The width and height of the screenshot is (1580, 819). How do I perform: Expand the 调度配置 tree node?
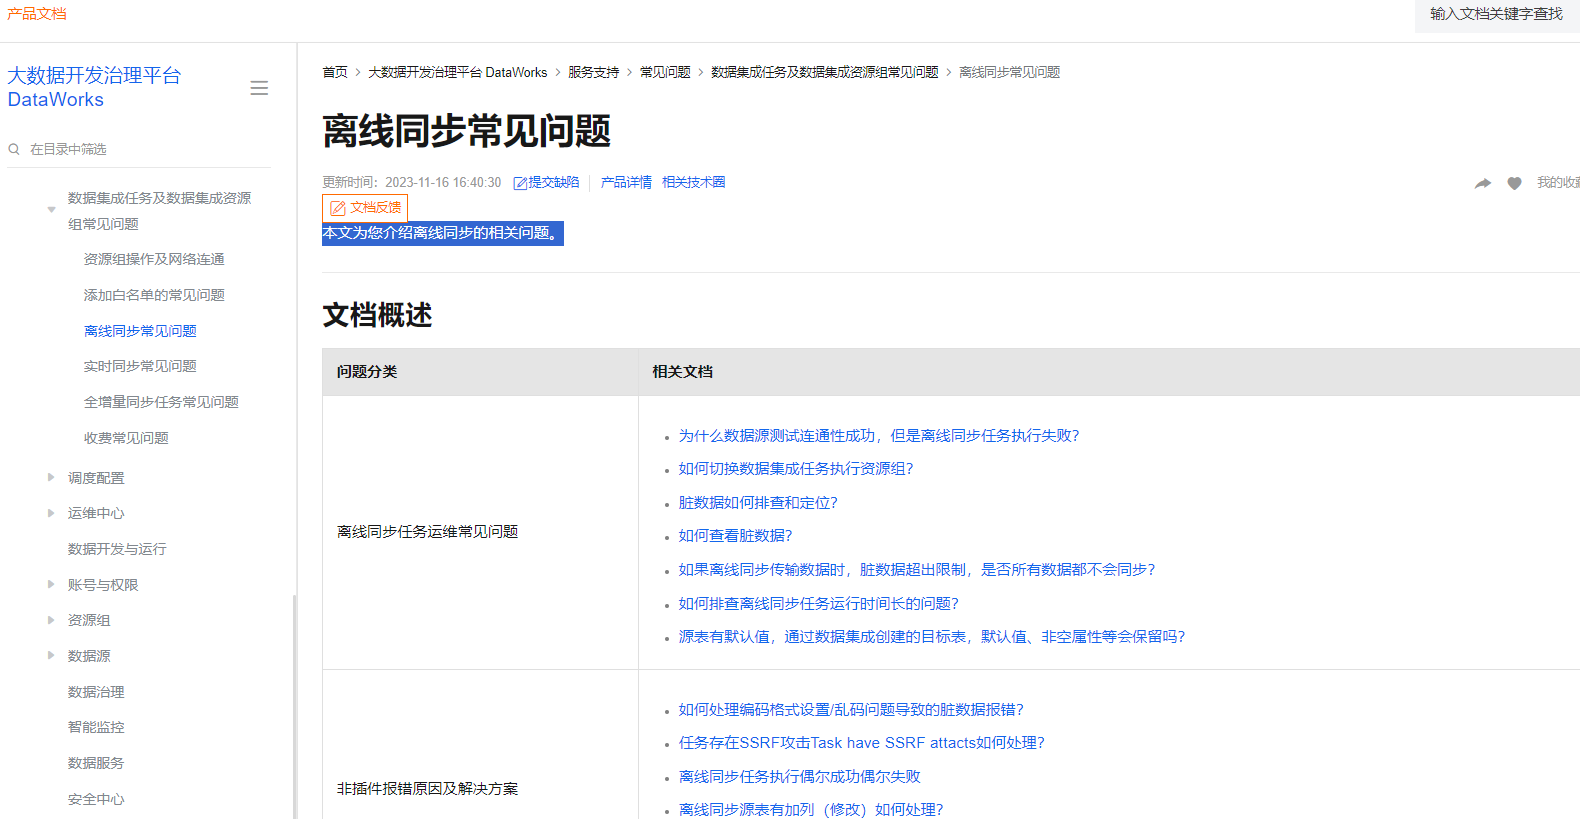(51, 477)
